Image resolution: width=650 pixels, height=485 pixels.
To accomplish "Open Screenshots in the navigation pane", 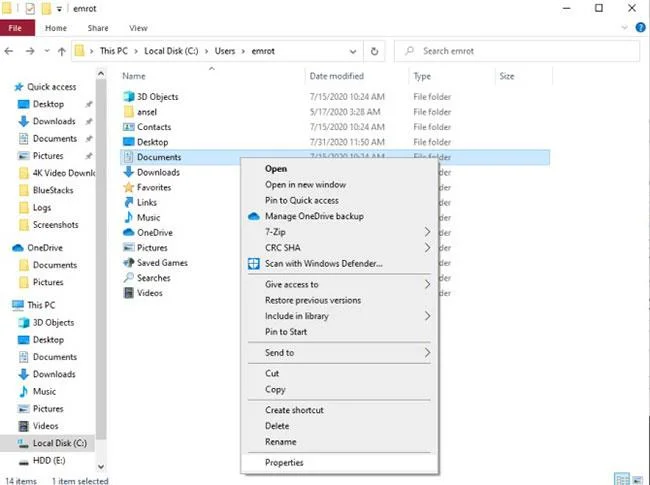I will [56, 225].
